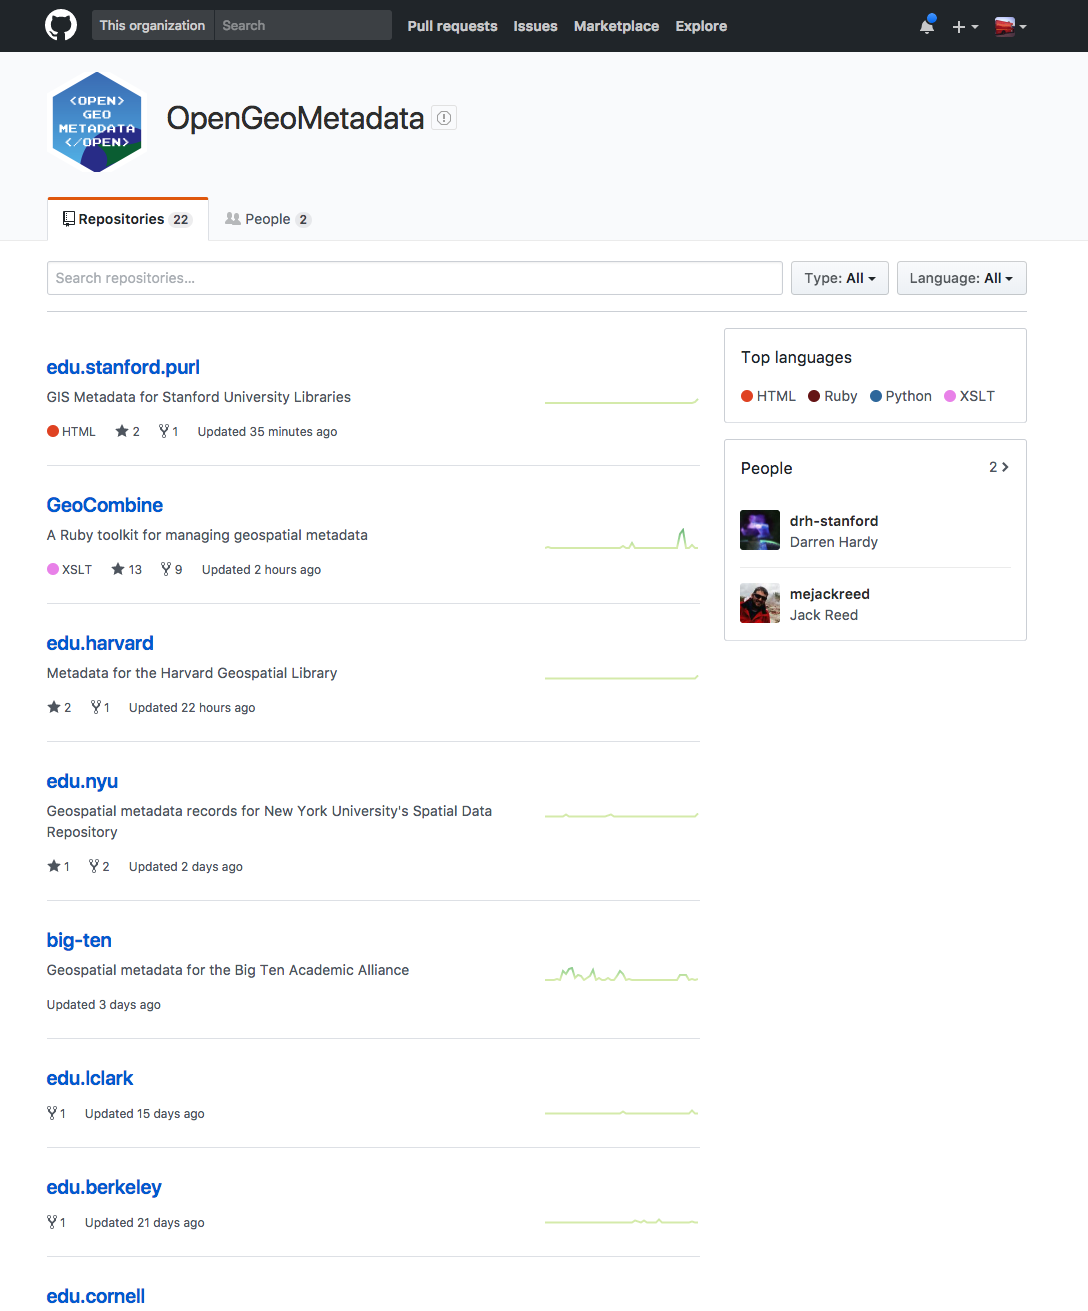
Task: Filter by Ruby in Top languages
Action: tap(833, 396)
